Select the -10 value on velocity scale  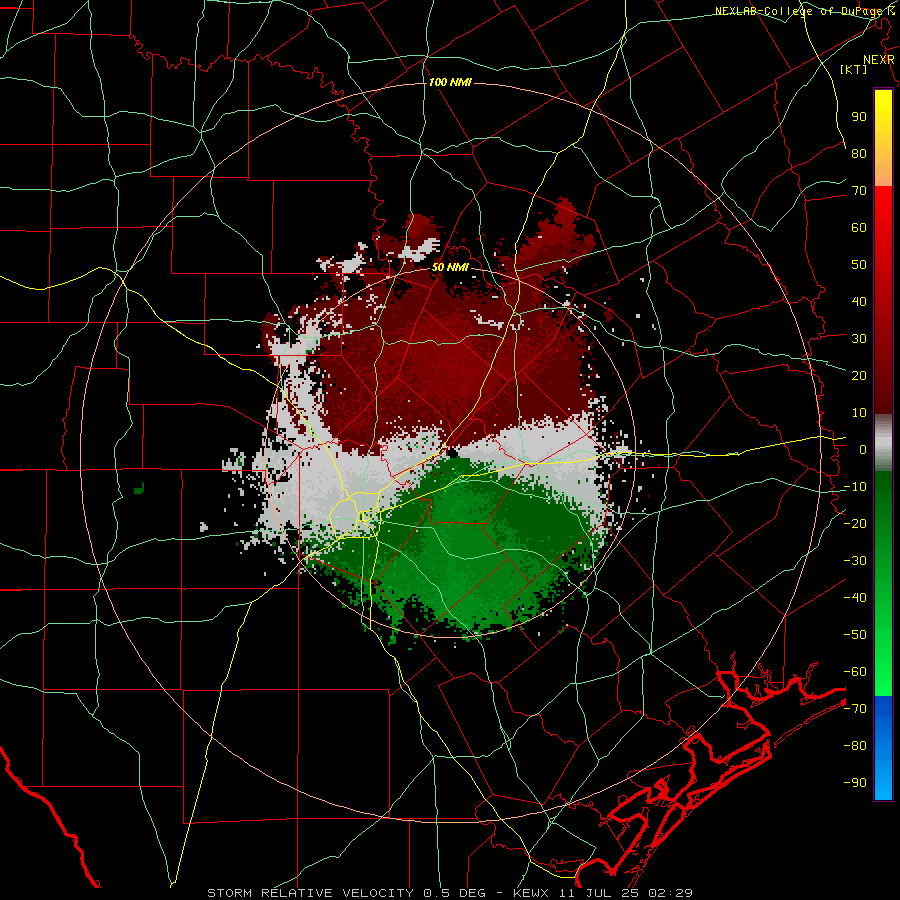click(855, 487)
